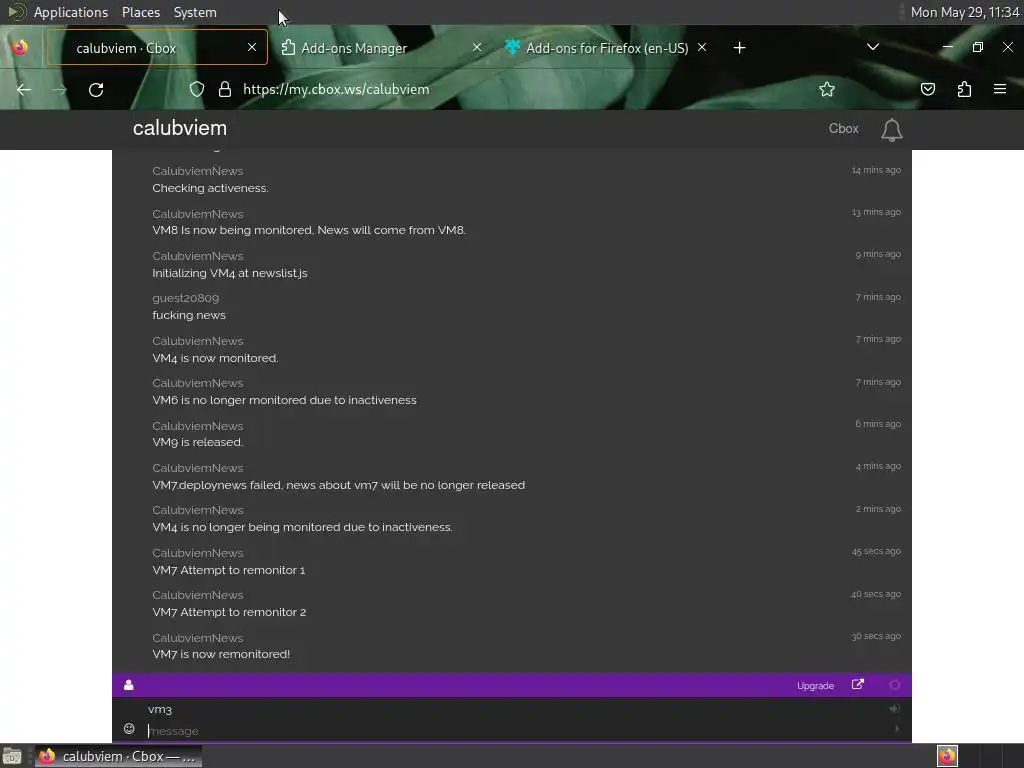Open the Pocket save icon
Image resolution: width=1024 pixels, height=768 pixels.
[x=927, y=89]
